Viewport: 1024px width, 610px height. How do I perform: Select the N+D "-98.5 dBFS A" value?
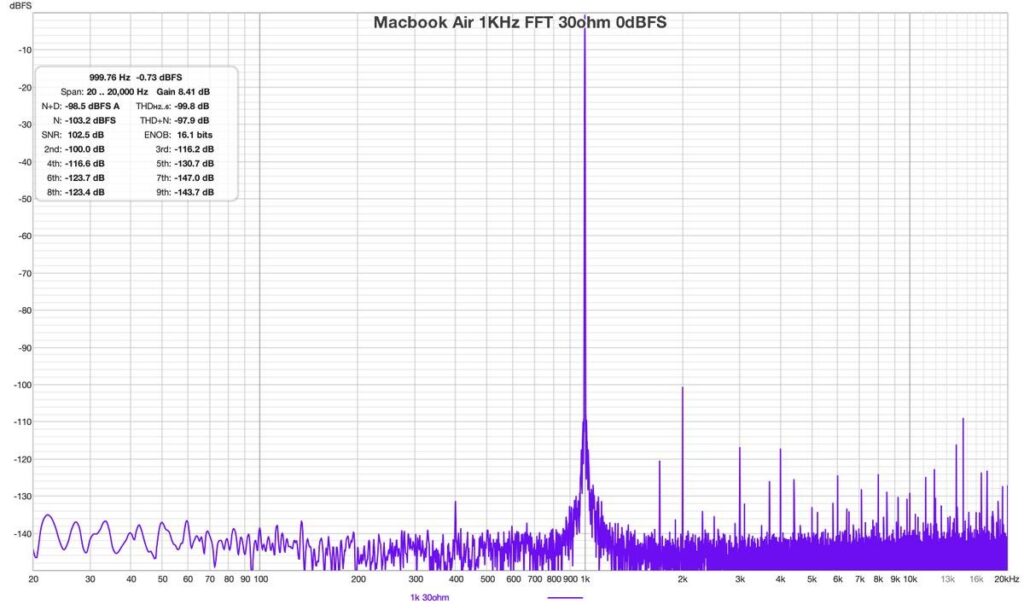click(92, 106)
